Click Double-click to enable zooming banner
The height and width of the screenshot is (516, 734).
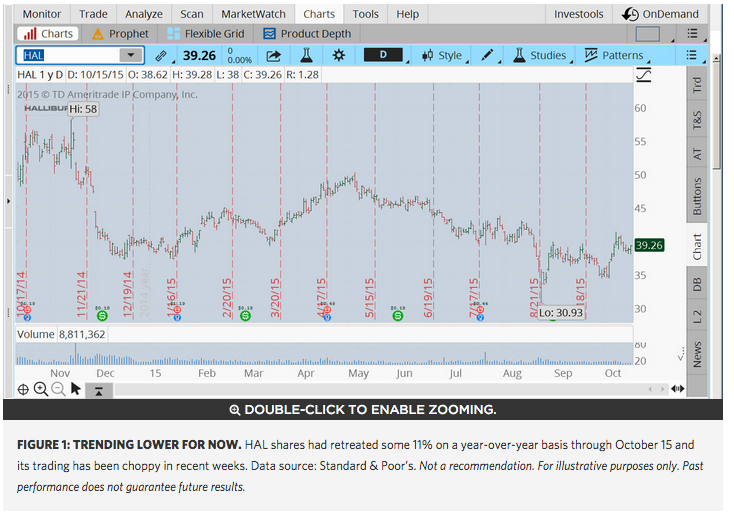(x=363, y=410)
